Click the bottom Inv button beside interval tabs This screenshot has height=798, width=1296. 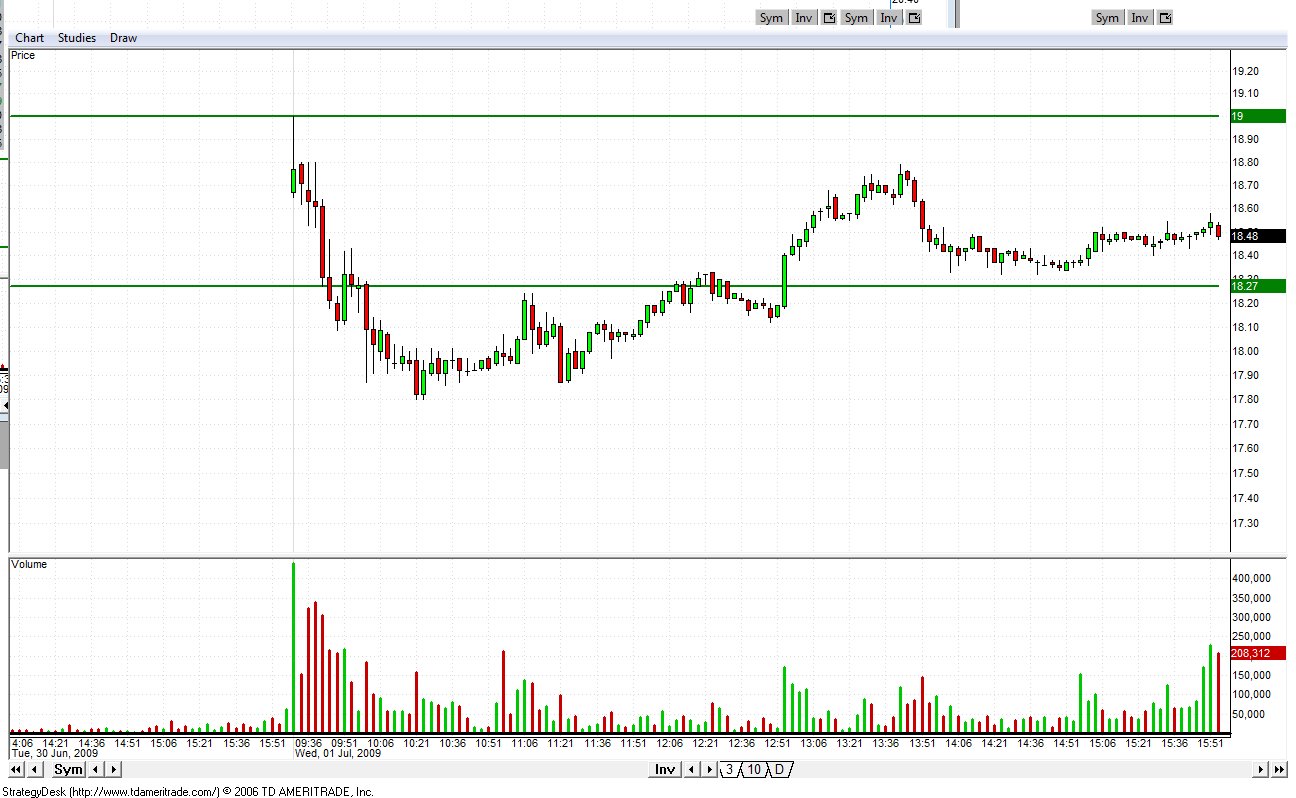pyautogui.click(x=664, y=769)
